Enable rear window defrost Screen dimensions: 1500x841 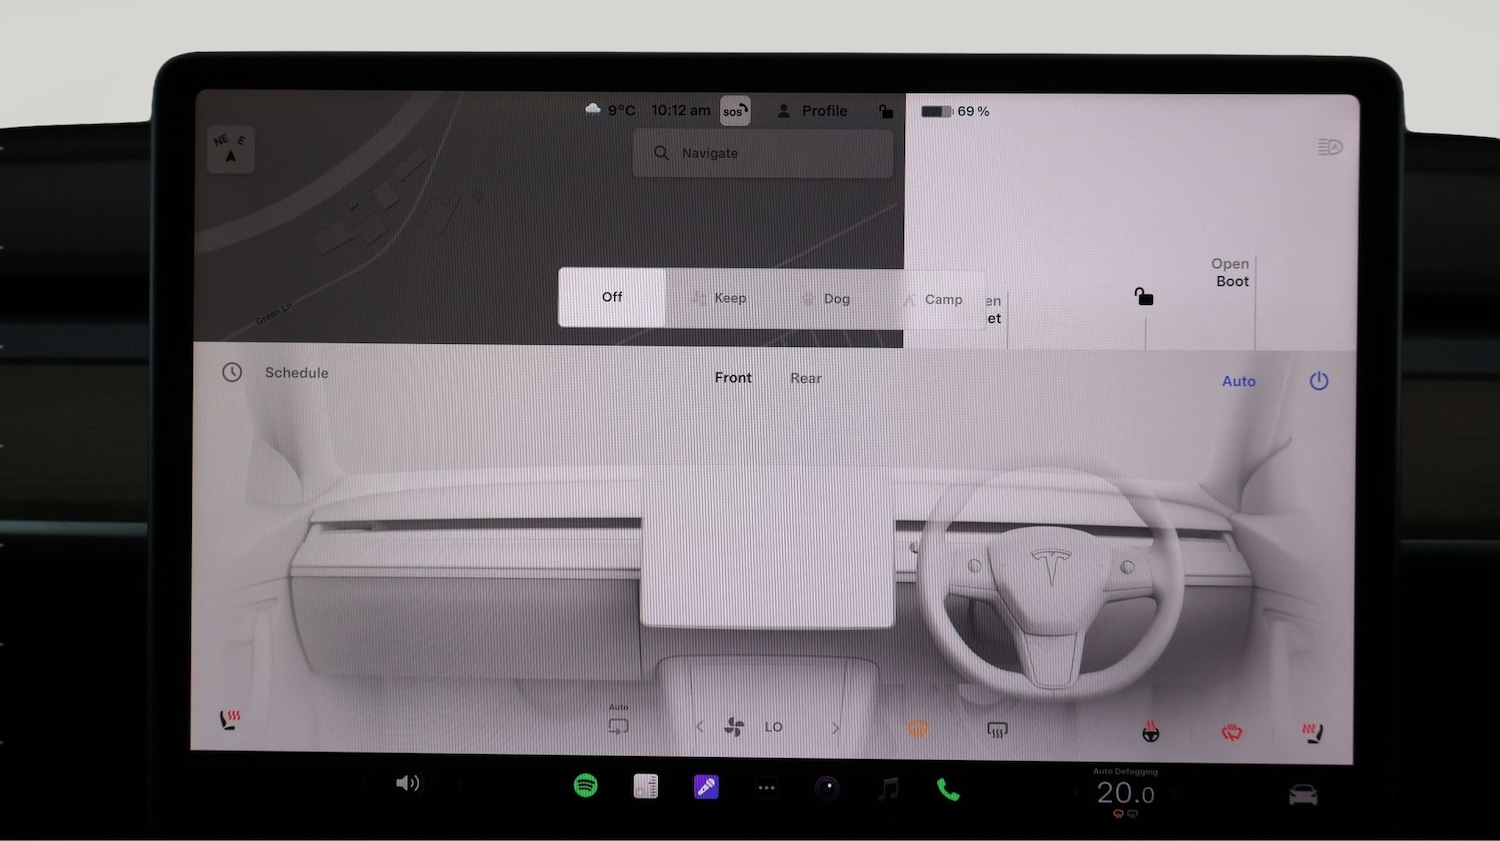pyautogui.click(x=997, y=730)
